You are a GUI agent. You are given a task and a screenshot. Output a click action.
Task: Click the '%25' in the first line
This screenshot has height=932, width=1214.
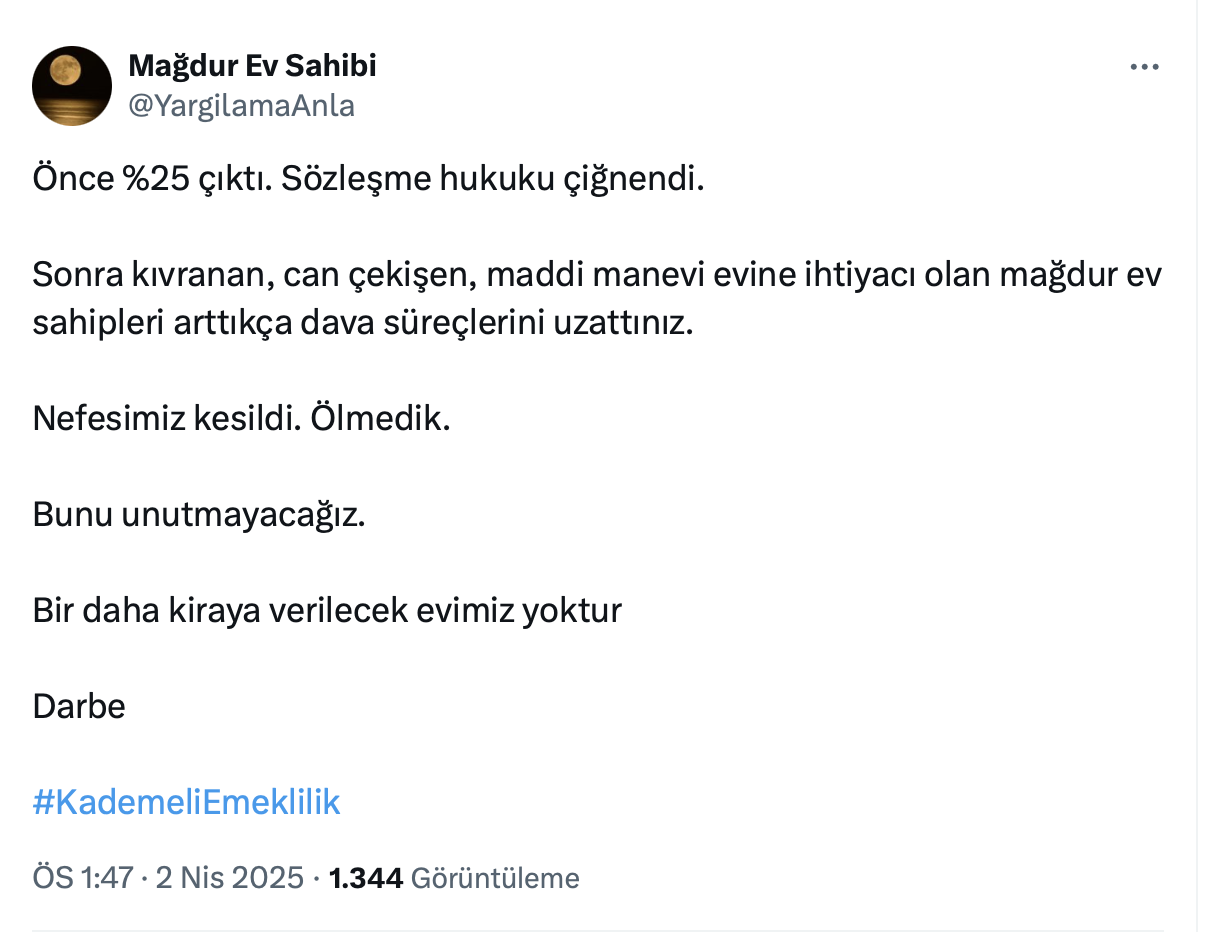[147, 178]
